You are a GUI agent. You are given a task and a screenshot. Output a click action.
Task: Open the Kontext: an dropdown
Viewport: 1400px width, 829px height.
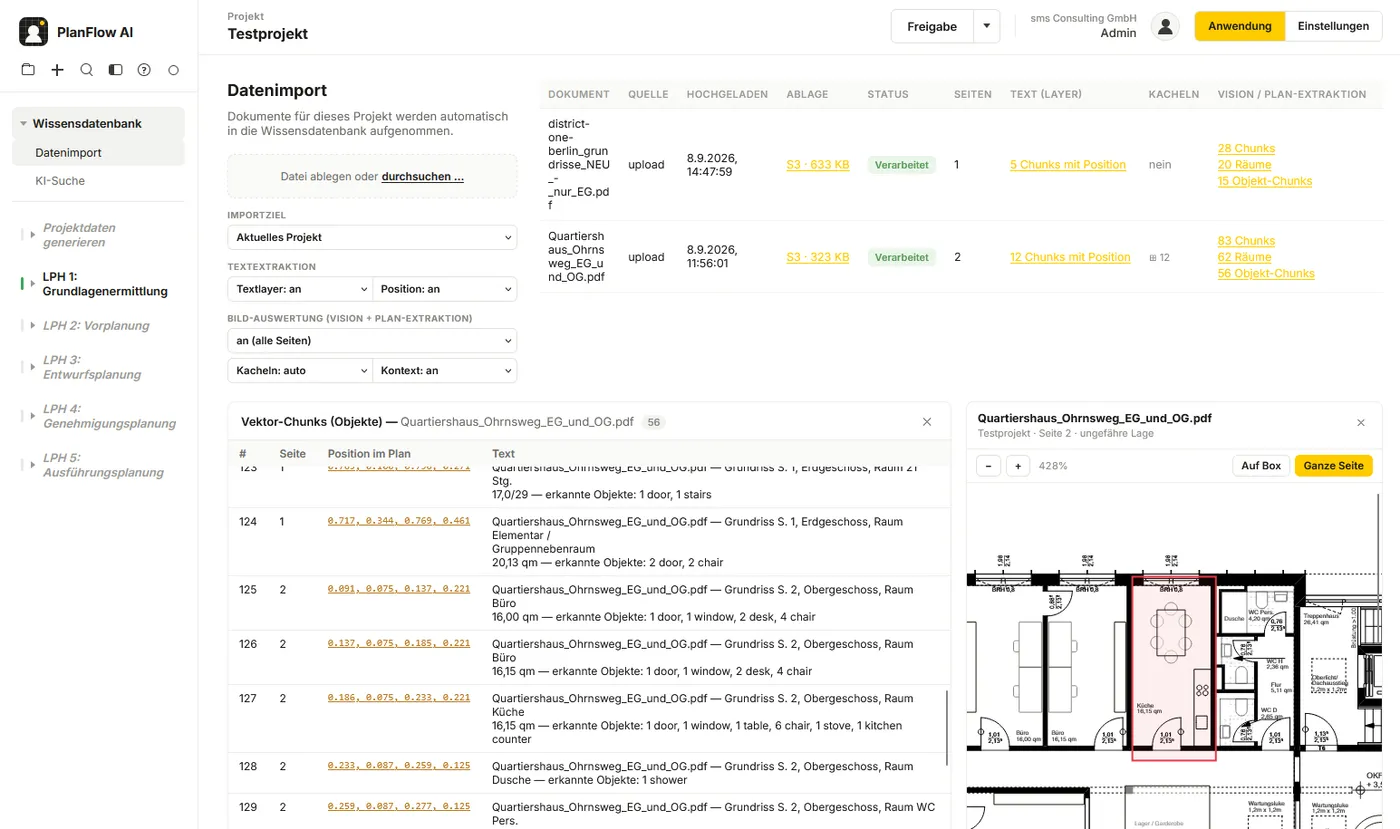tap(445, 370)
